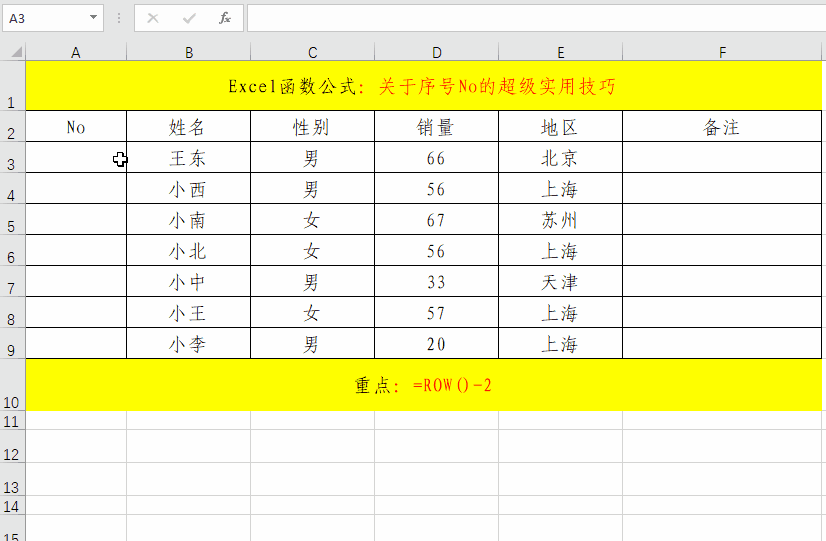Click the name cell 小中
The width and height of the screenshot is (826, 541).
[x=189, y=282]
